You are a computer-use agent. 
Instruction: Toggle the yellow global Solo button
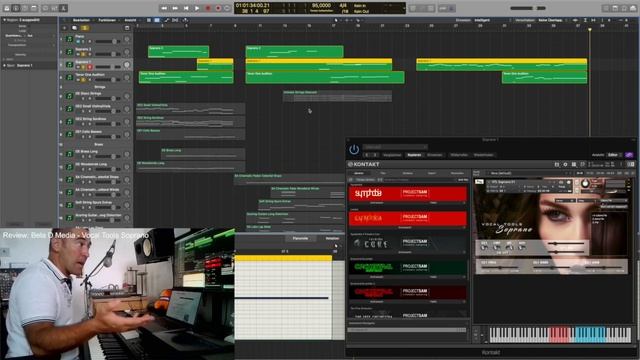(x=84, y=28)
